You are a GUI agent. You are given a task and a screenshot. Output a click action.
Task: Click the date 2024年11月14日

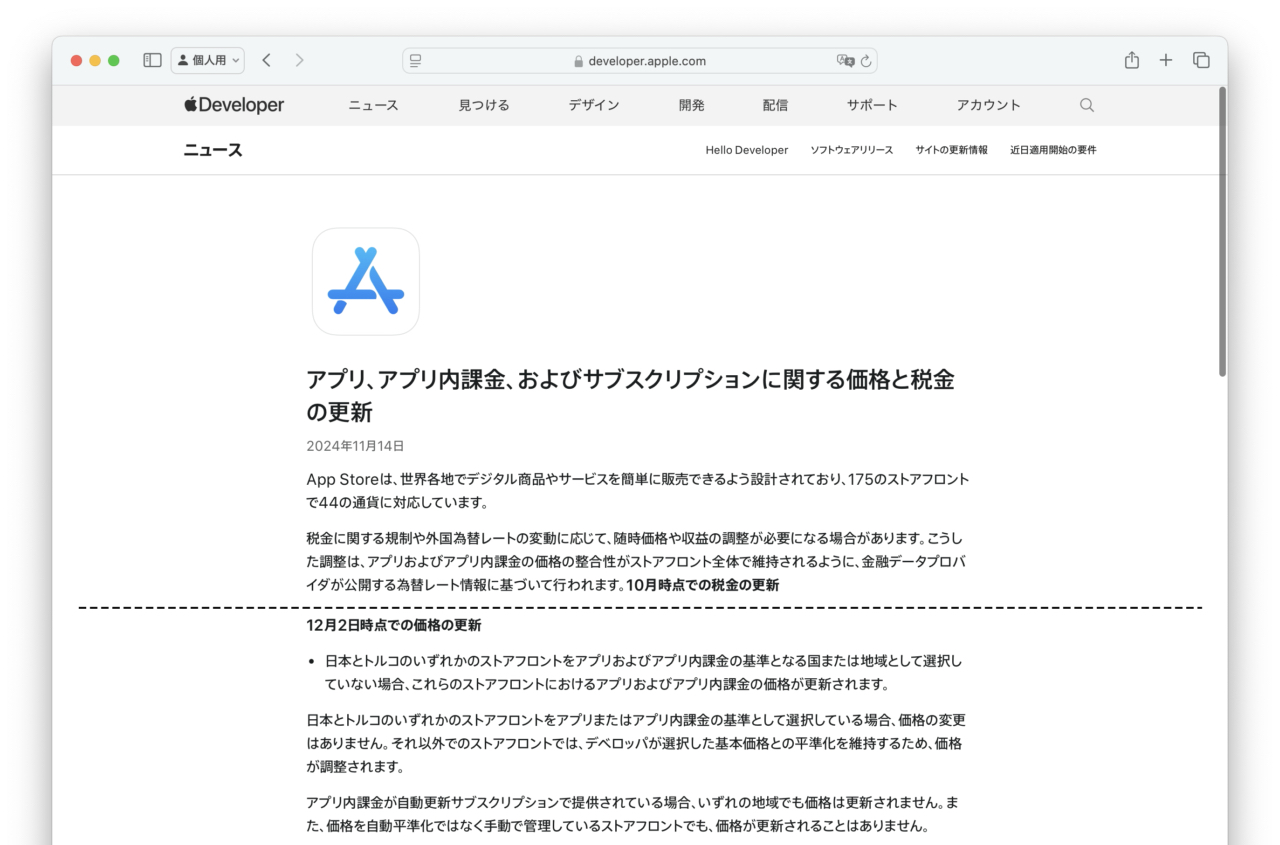pyautogui.click(x=355, y=446)
